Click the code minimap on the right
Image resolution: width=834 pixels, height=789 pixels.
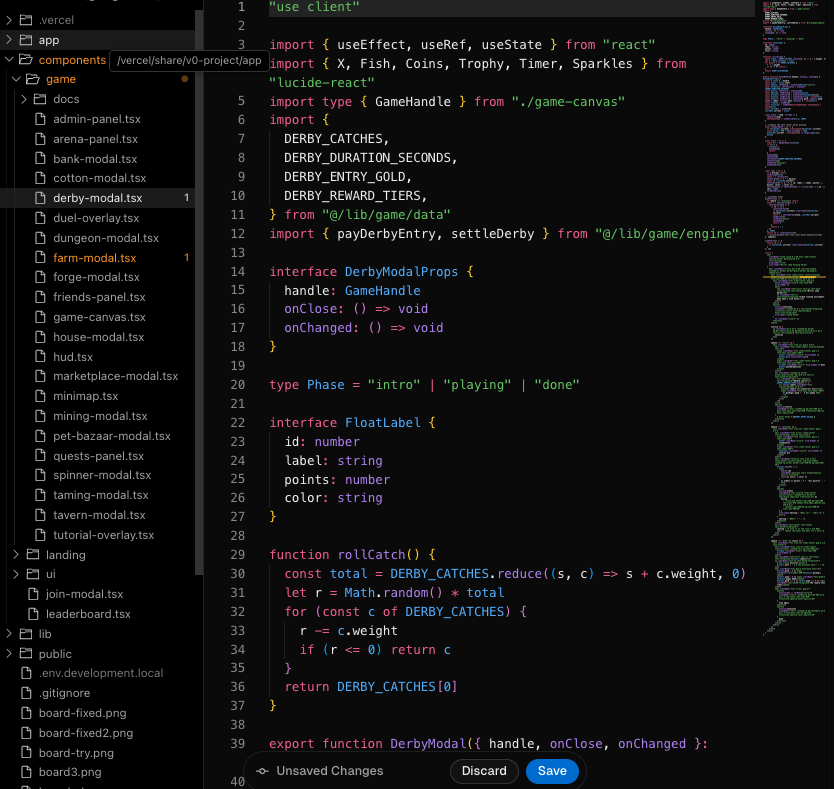tap(794, 319)
